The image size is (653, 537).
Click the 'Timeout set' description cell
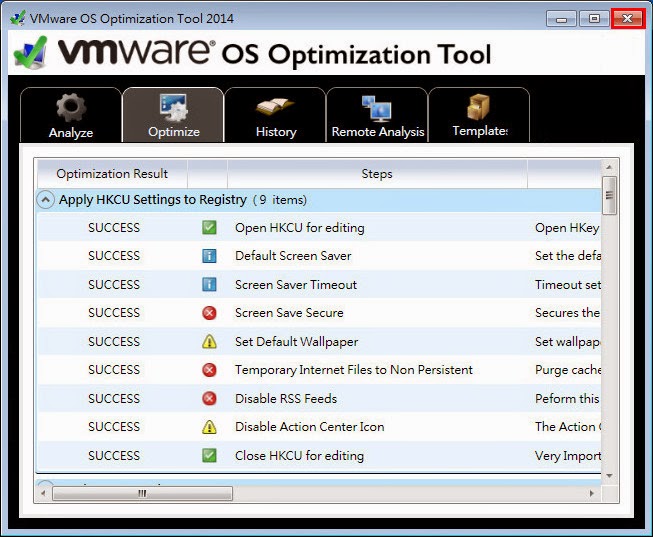coord(568,285)
